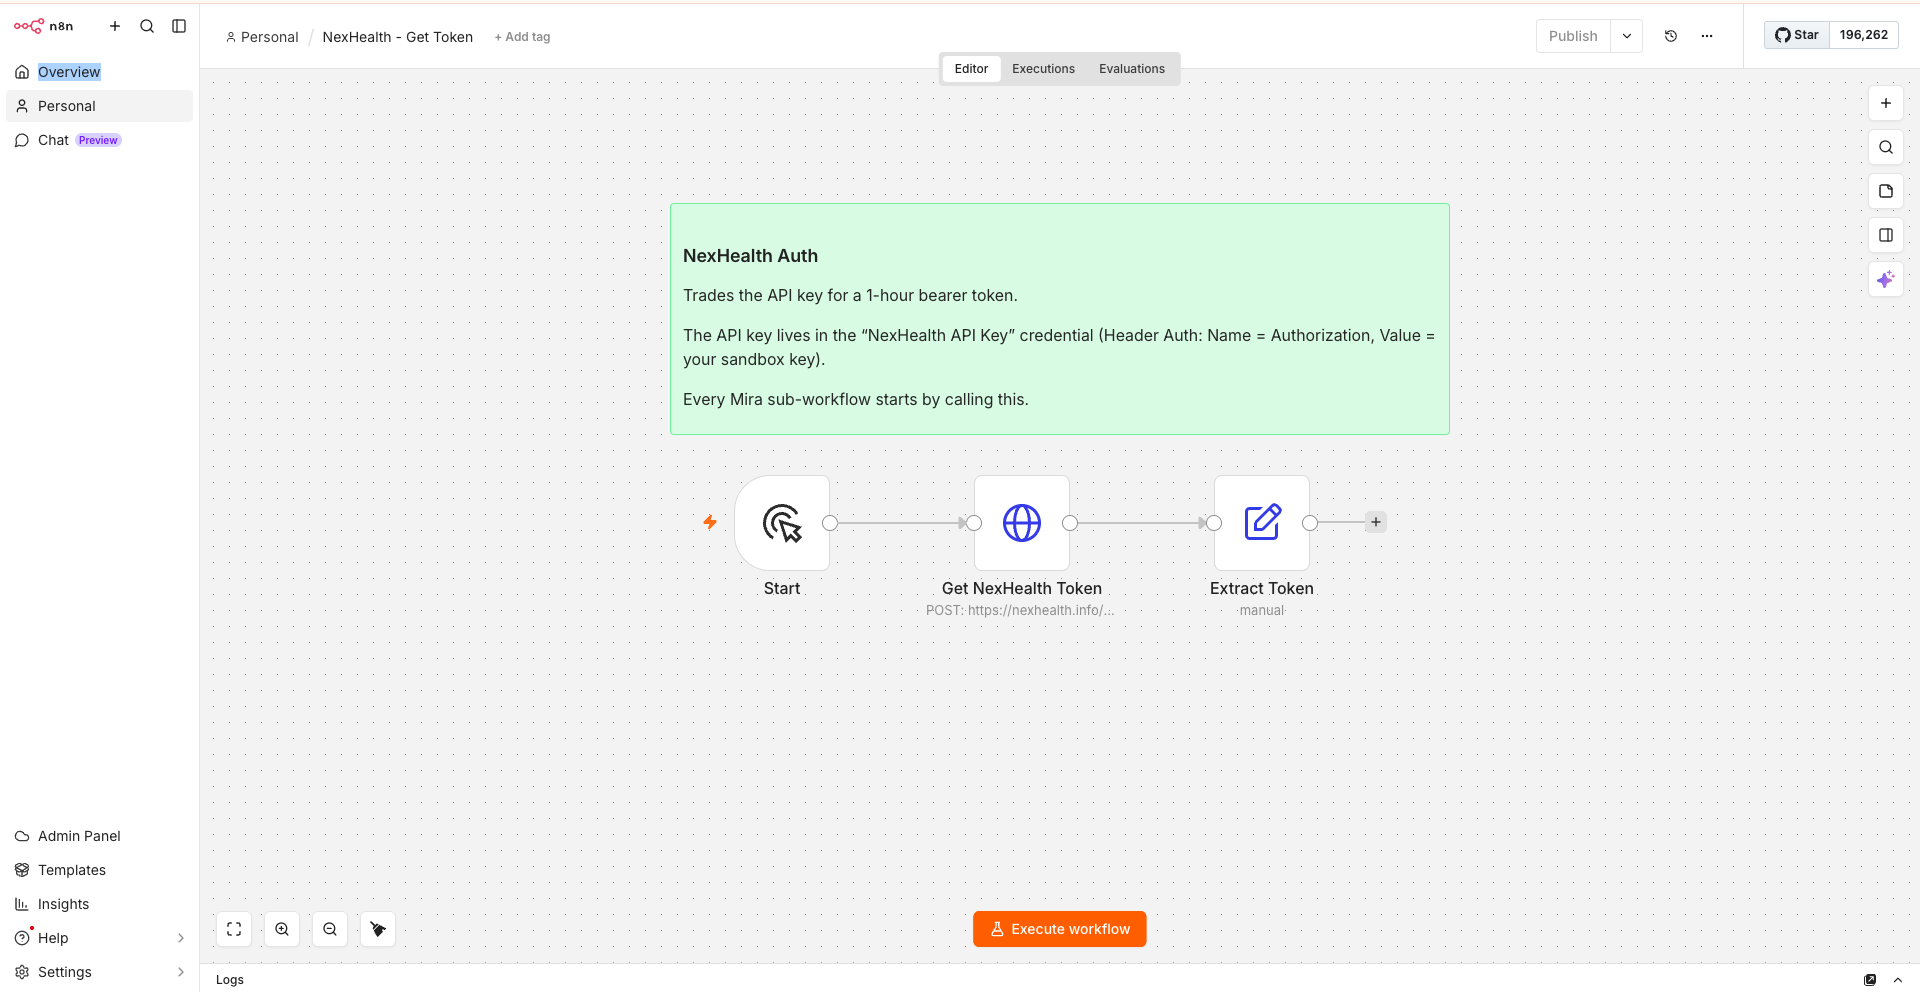Click the Start node output connector

coord(830,523)
